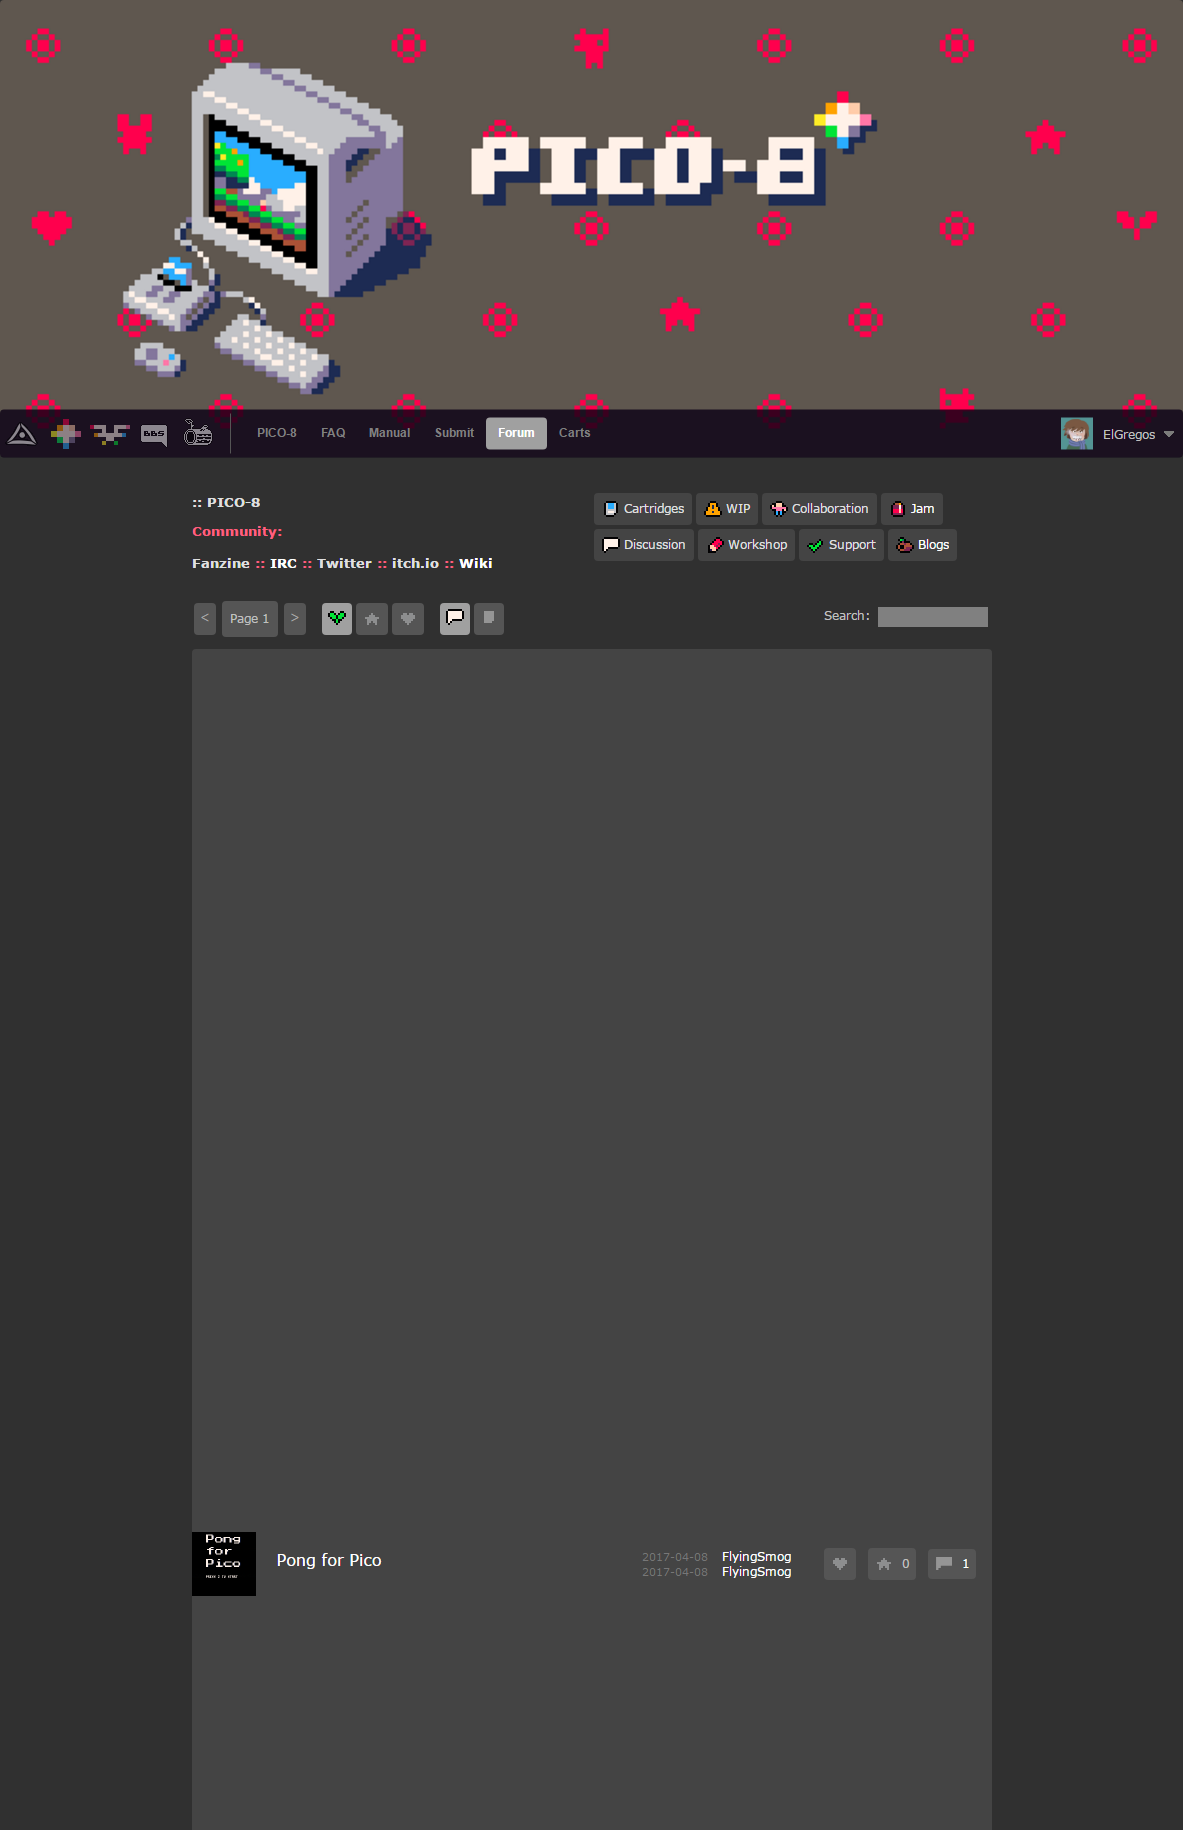
Task: Open the Page 1 selector
Action: [250, 619]
